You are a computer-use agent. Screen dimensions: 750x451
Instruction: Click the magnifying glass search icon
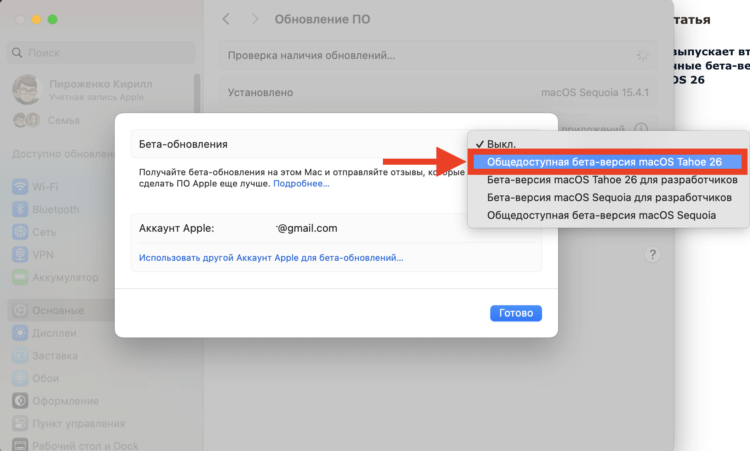click(x=17, y=53)
